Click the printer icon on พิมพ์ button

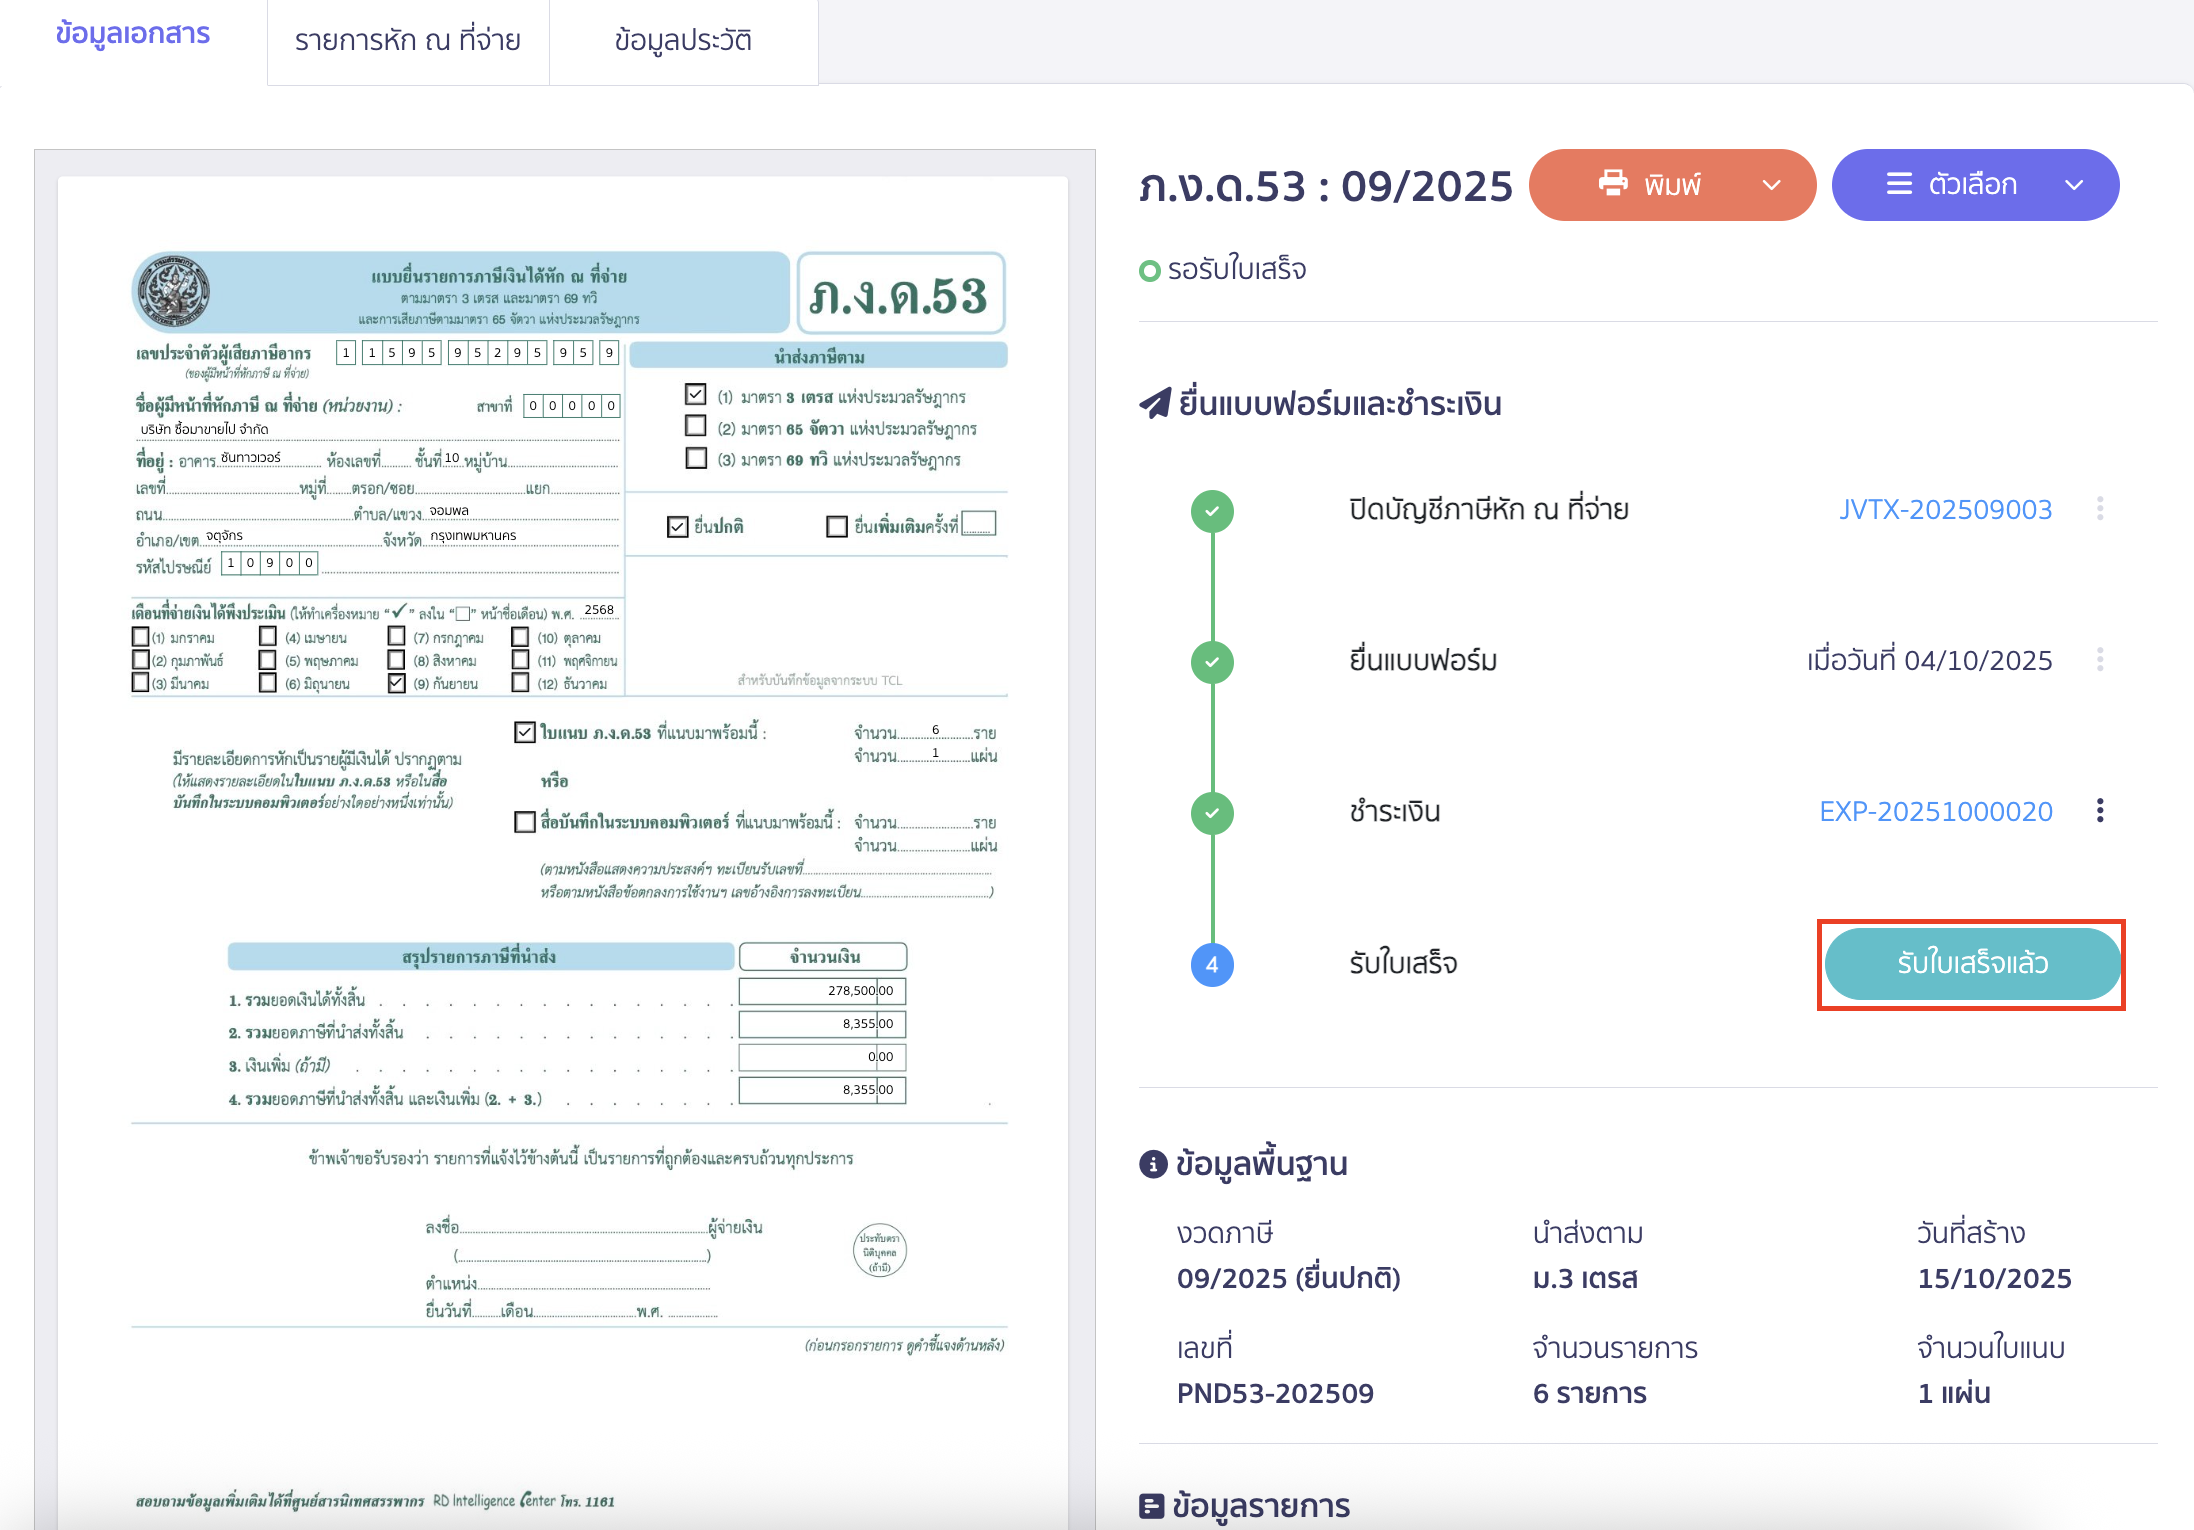pyautogui.click(x=1612, y=184)
